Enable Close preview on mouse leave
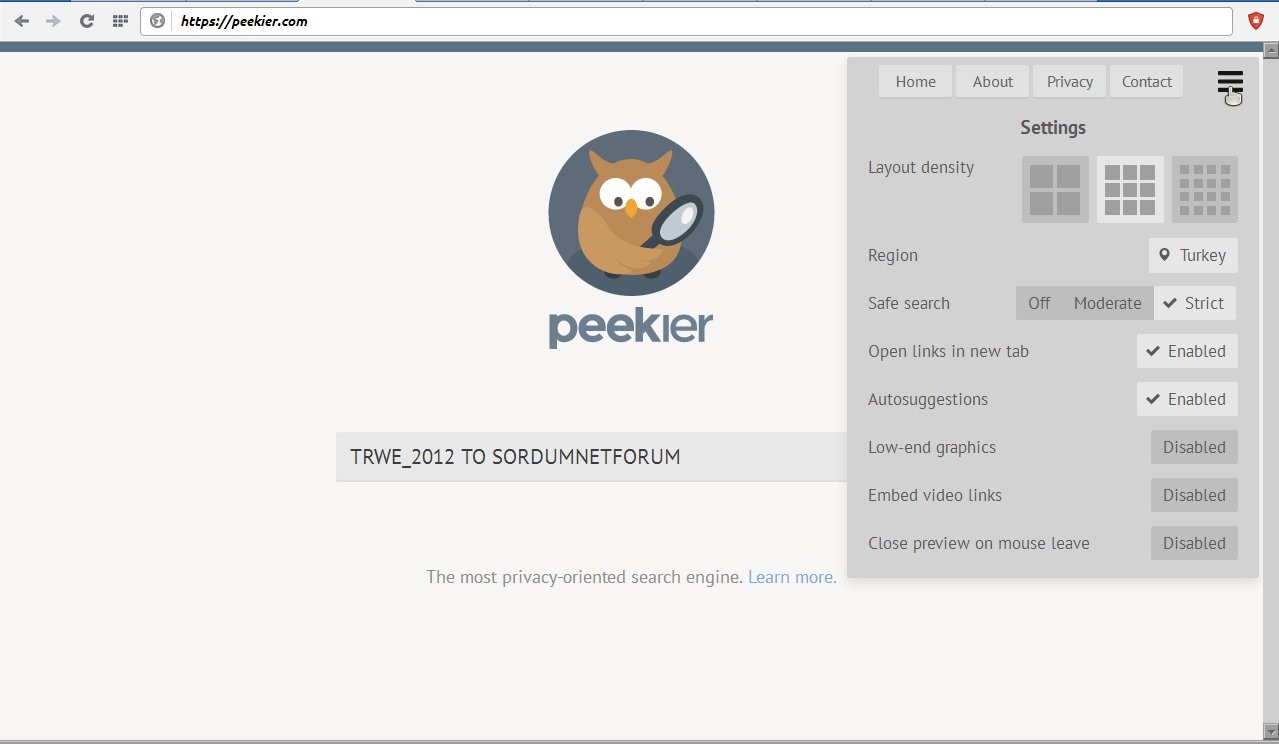 1194,543
